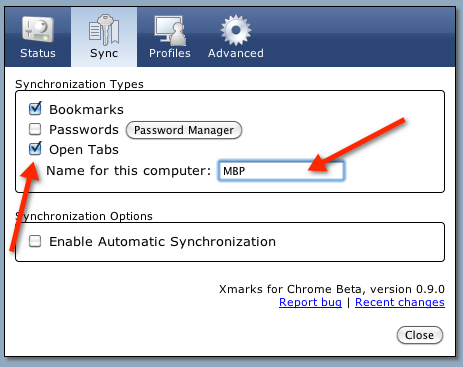The width and height of the screenshot is (463, 367).
Task: Enable Automatic Synchronization checkbox
Action: (x=35, y=241)
